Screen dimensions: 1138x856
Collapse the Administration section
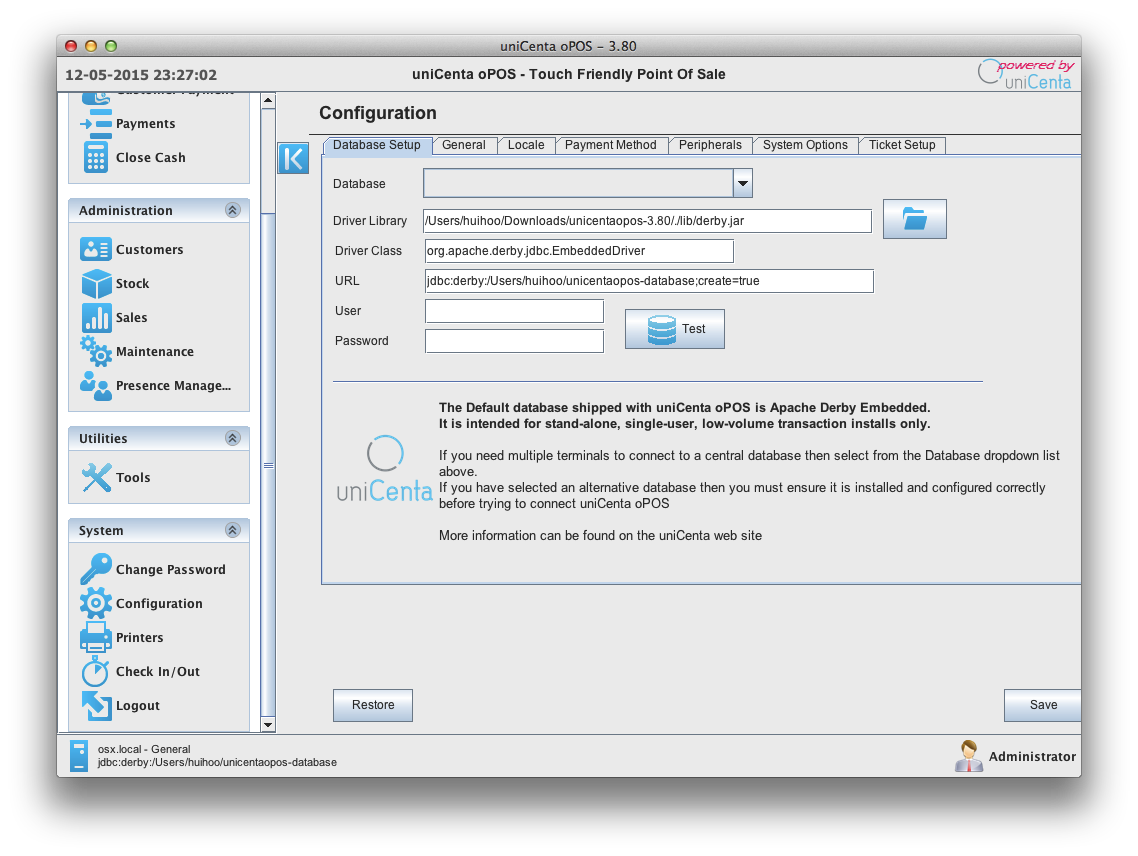pyautogui.click(x=232, y=211)
